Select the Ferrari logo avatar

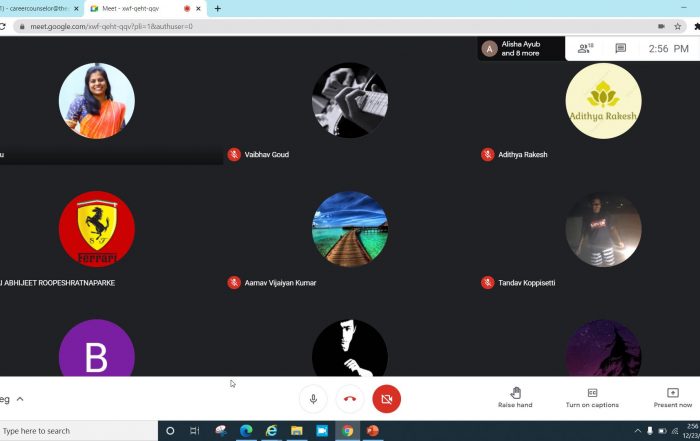pos(96,229)
